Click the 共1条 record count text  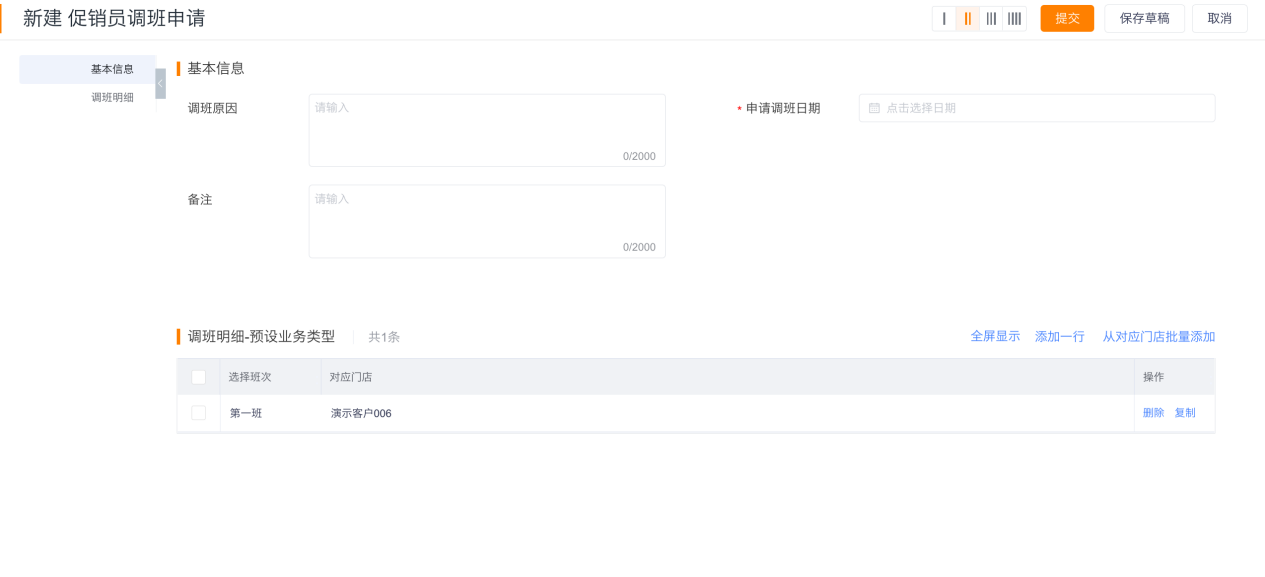pyautogui.click(x=384, y=337)
